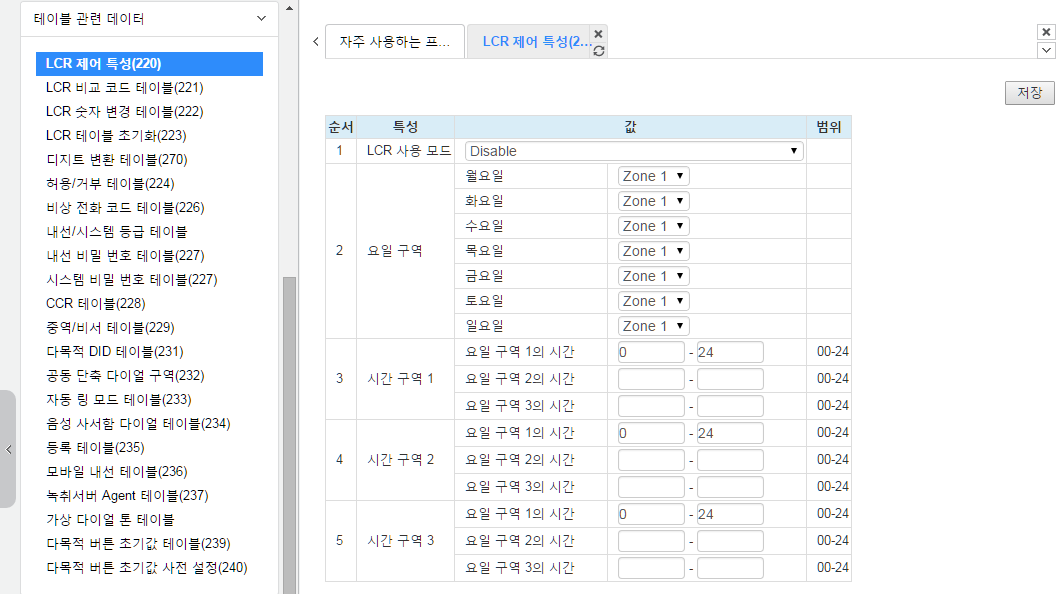Click 시간 구역 3 요일 구역 1 start field
This screenshot has width=1062, height=594.
click(x=651, y=515)
